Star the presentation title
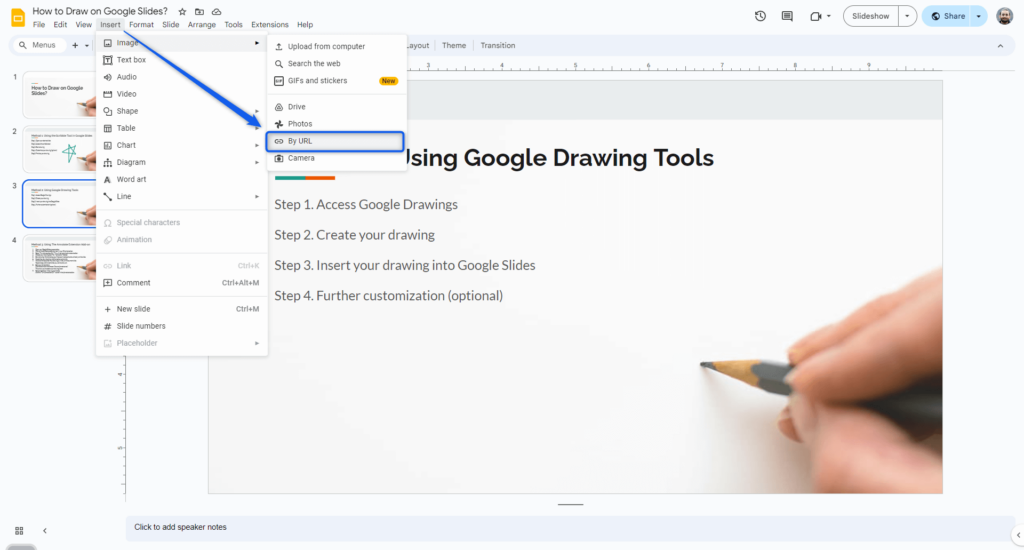The height and width of the screenshot is (550, 1024). click(x=182, y=11)
